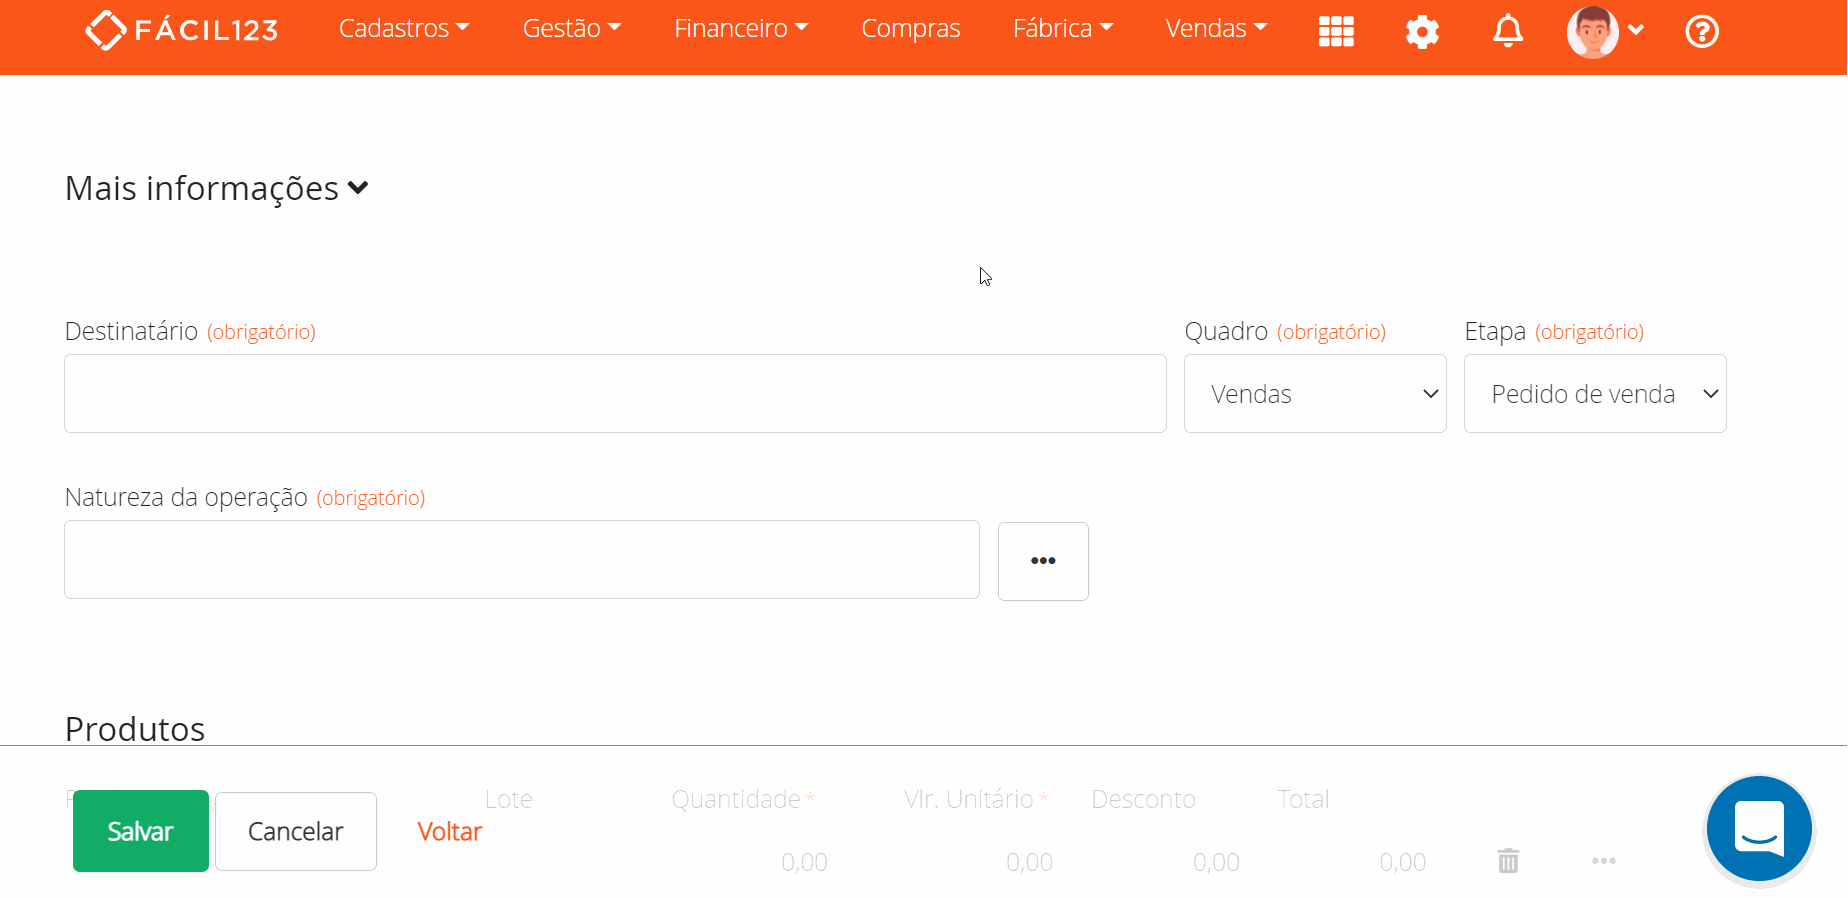Open the Cadastros menu
This screenshot has height=898, width=1848.
(x=403, y=29)
